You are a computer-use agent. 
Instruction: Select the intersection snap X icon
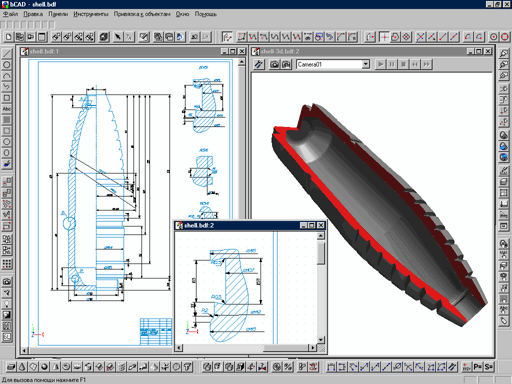tap(420, 37)
